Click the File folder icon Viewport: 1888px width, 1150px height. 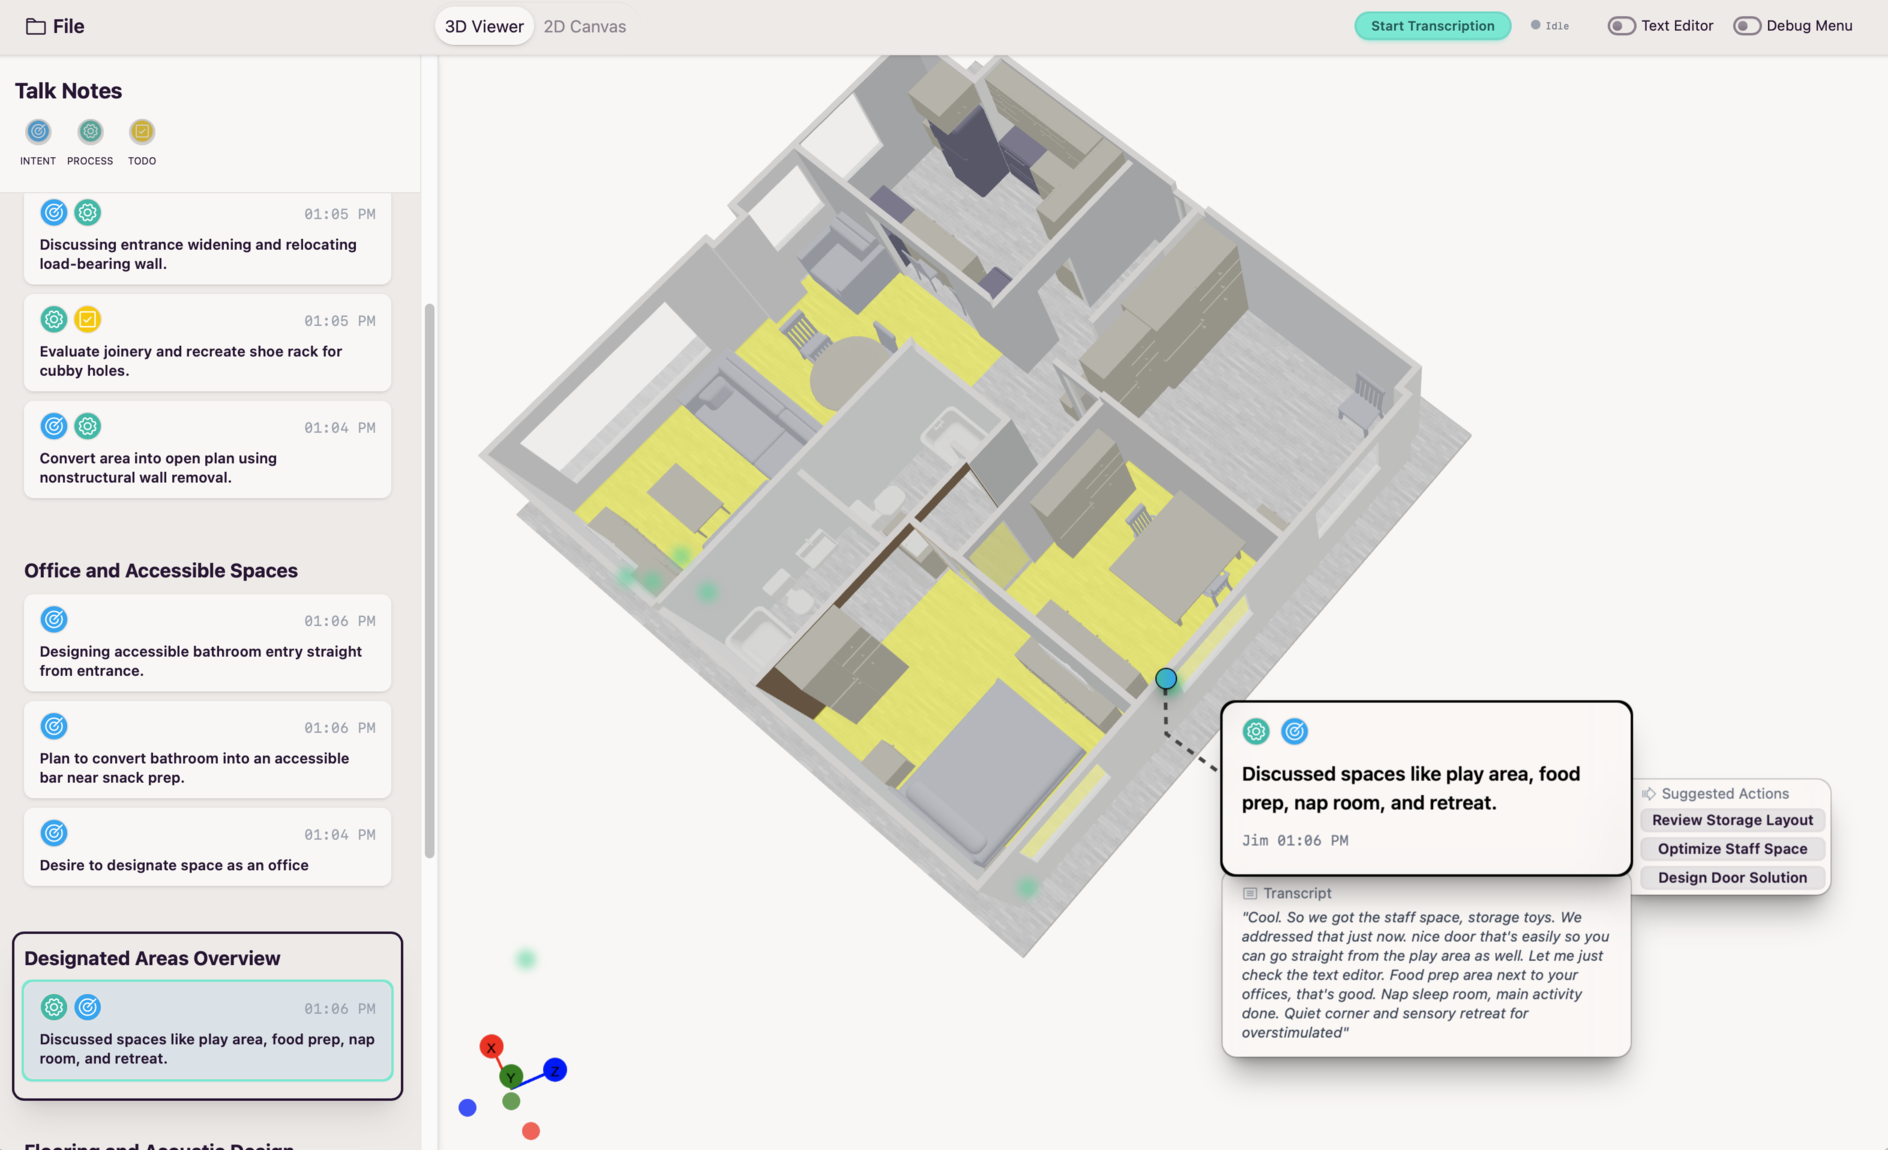pos(36,27)
